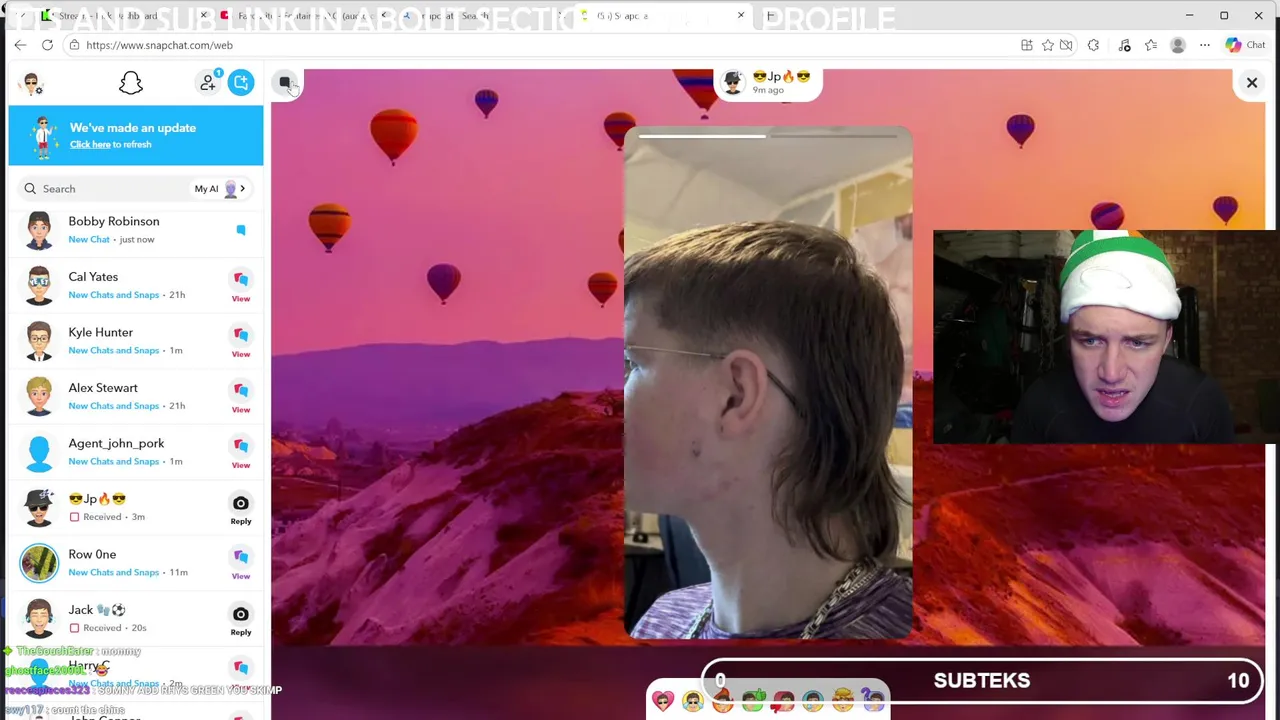Click the Snapchat ghost logo

coord(131,83)
